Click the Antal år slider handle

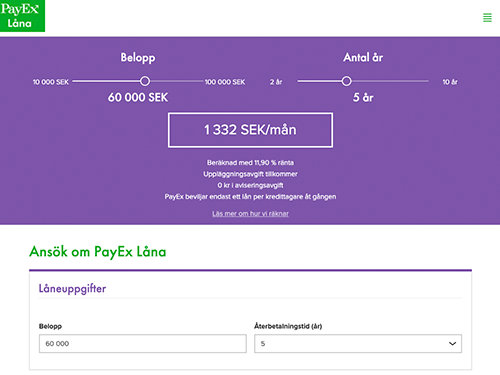click(346, 81)
